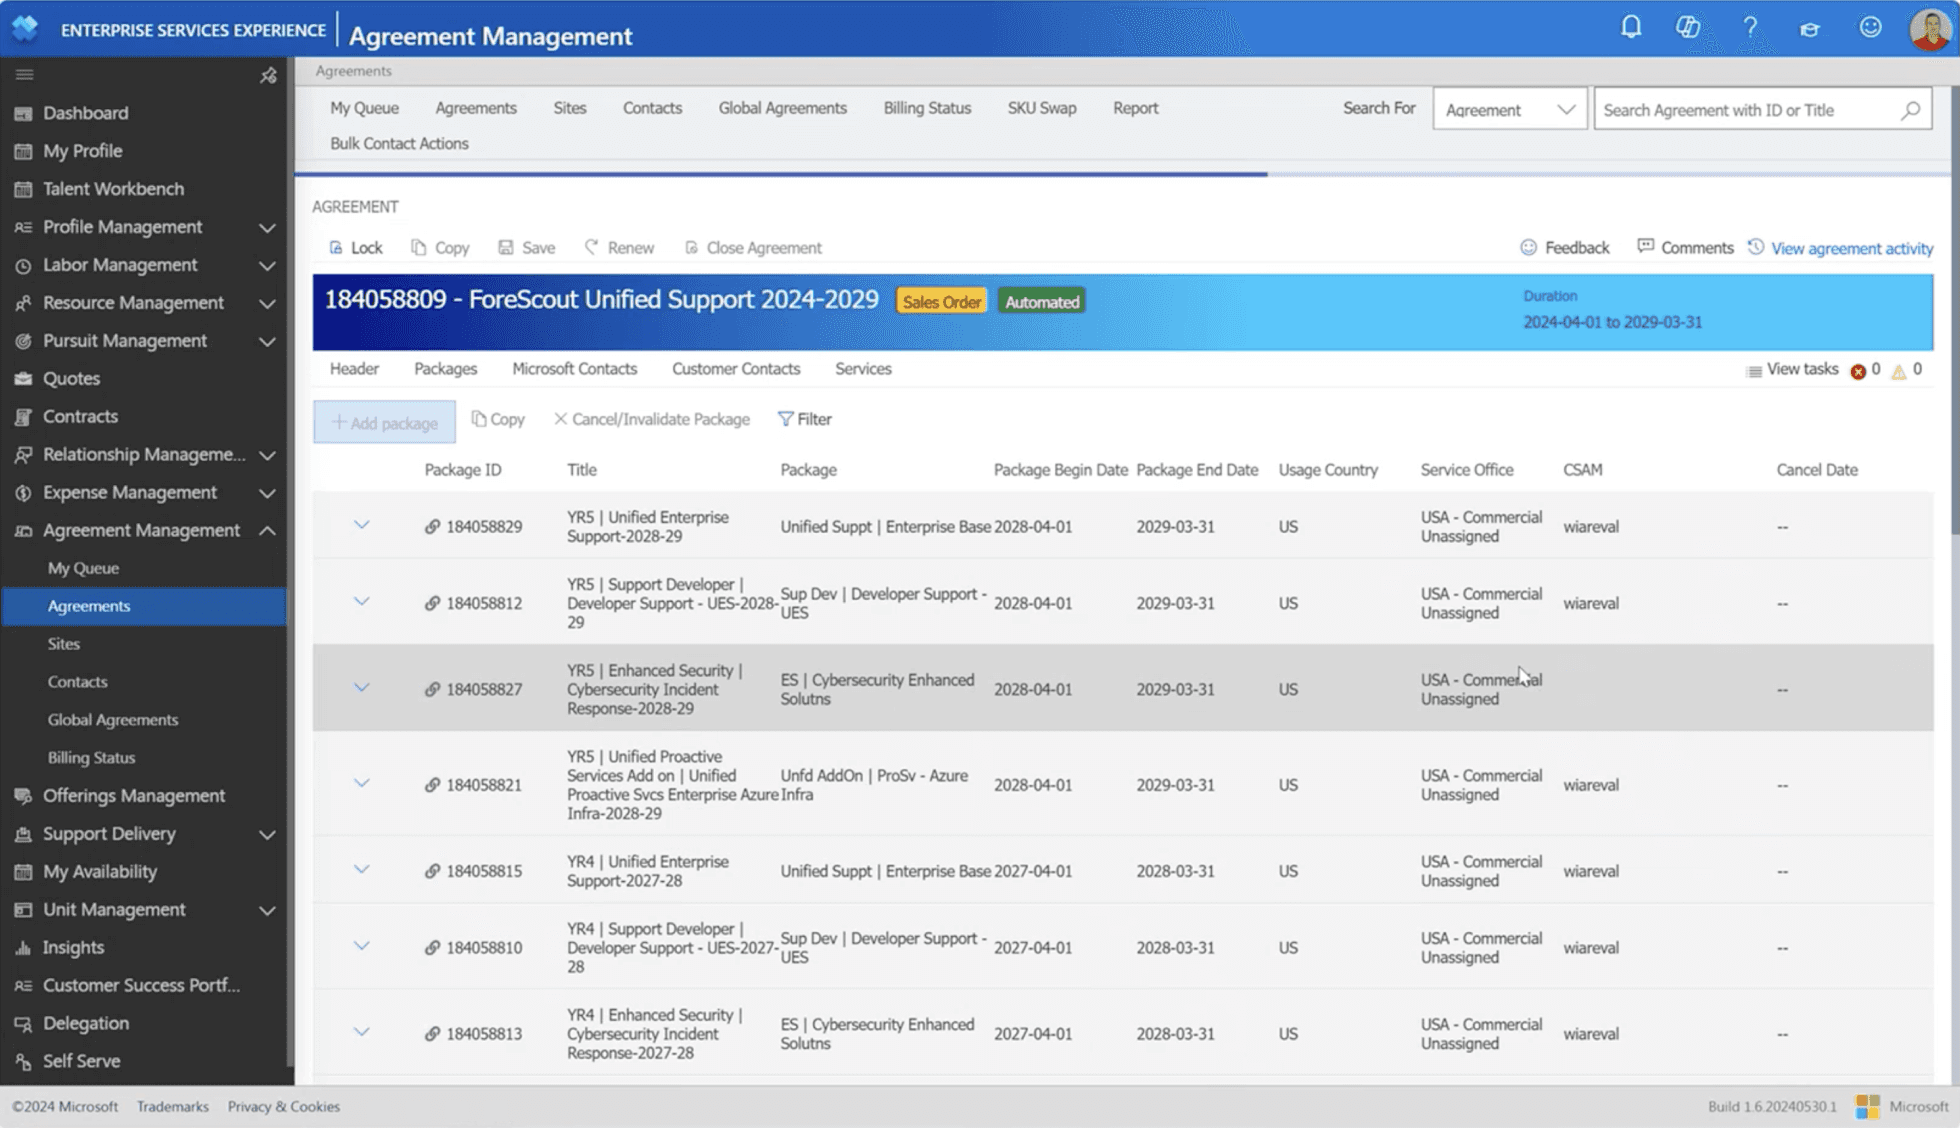
Task: Click link icon beside package 184058829
Action: pyautogui.click(x=432, y=527)
